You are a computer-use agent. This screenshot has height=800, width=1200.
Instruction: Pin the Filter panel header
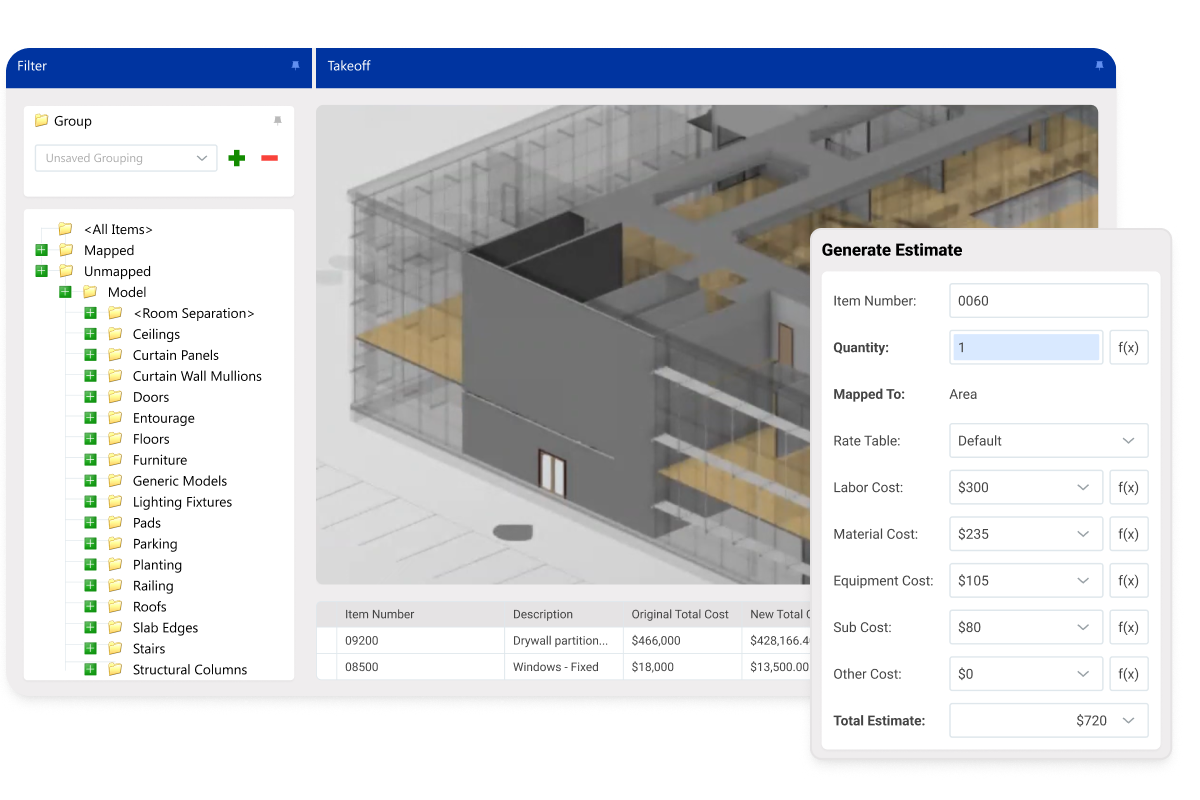tap(295, 66)
